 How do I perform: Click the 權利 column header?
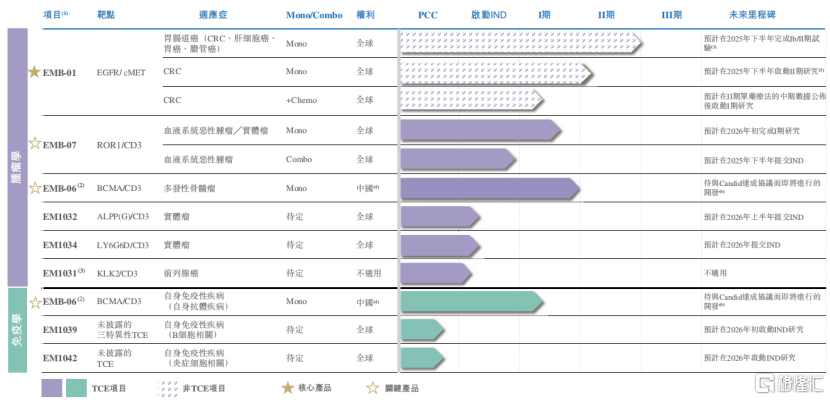coord(365,15)
